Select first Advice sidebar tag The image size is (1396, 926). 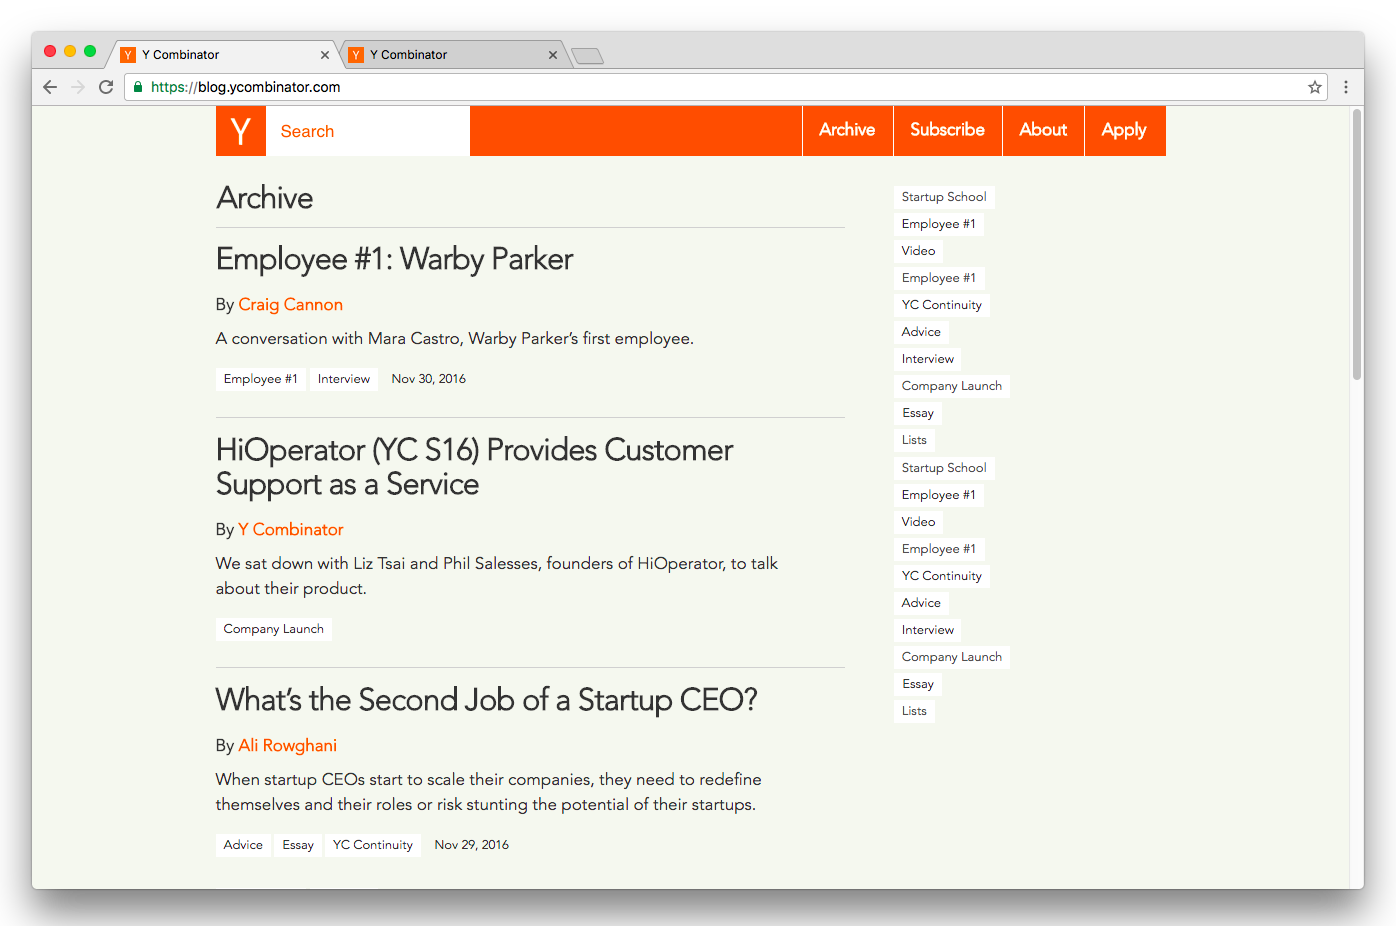[x=921, y=332]
